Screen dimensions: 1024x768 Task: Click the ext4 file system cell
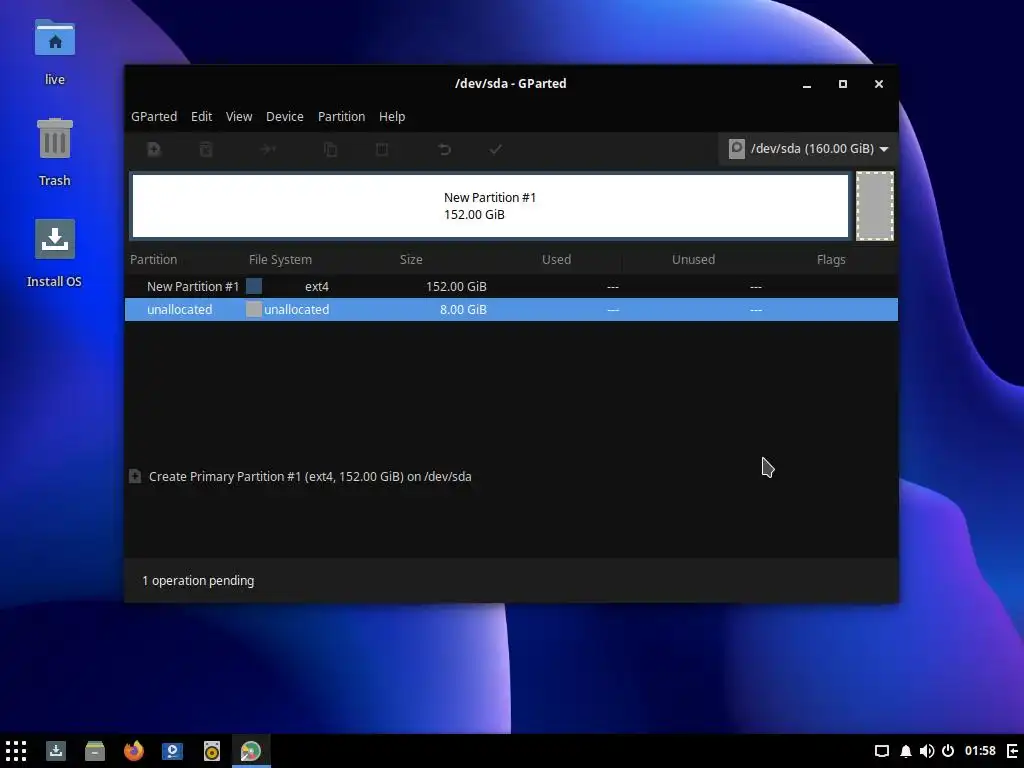tap(317, 287)
